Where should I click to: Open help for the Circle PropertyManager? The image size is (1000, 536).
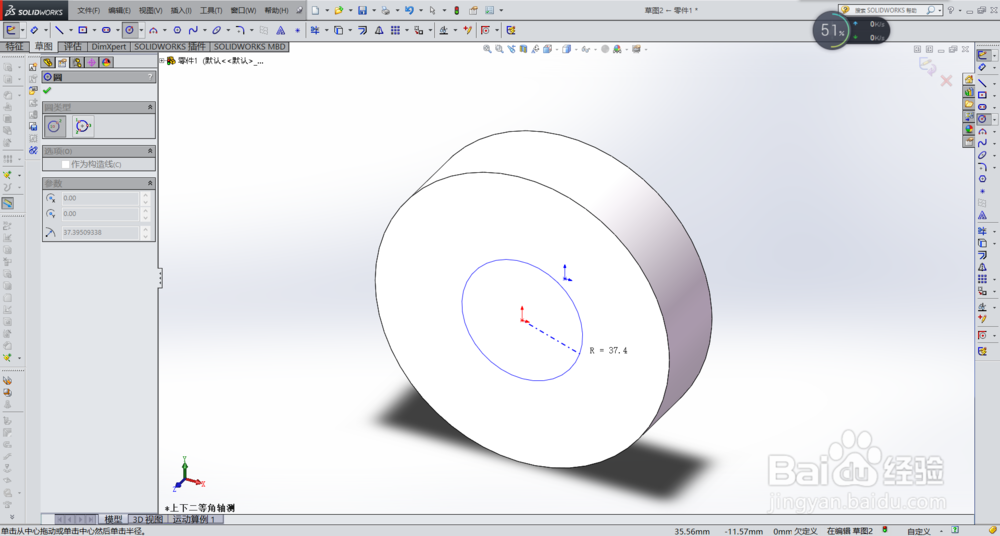click(x=151, y=77)
